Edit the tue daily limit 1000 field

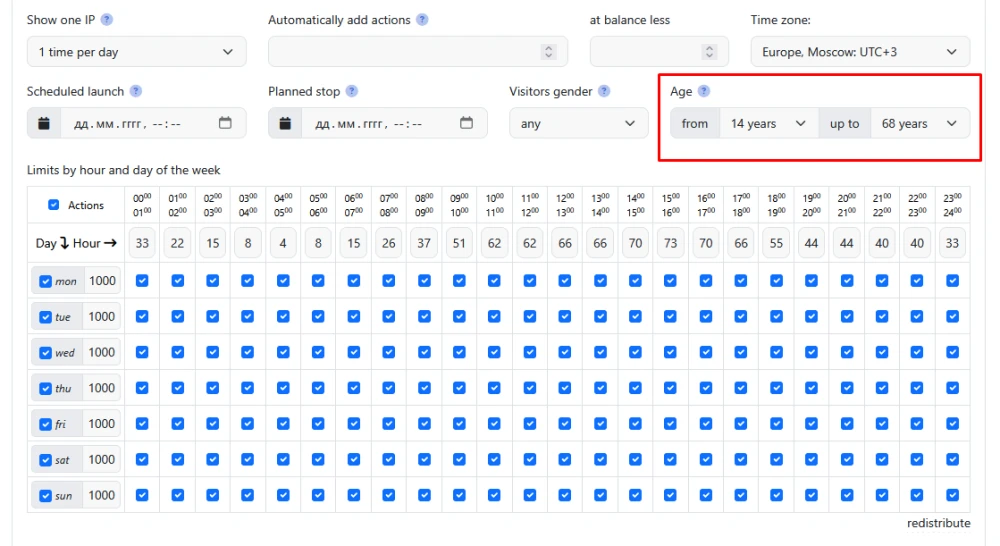coord(103,316)
